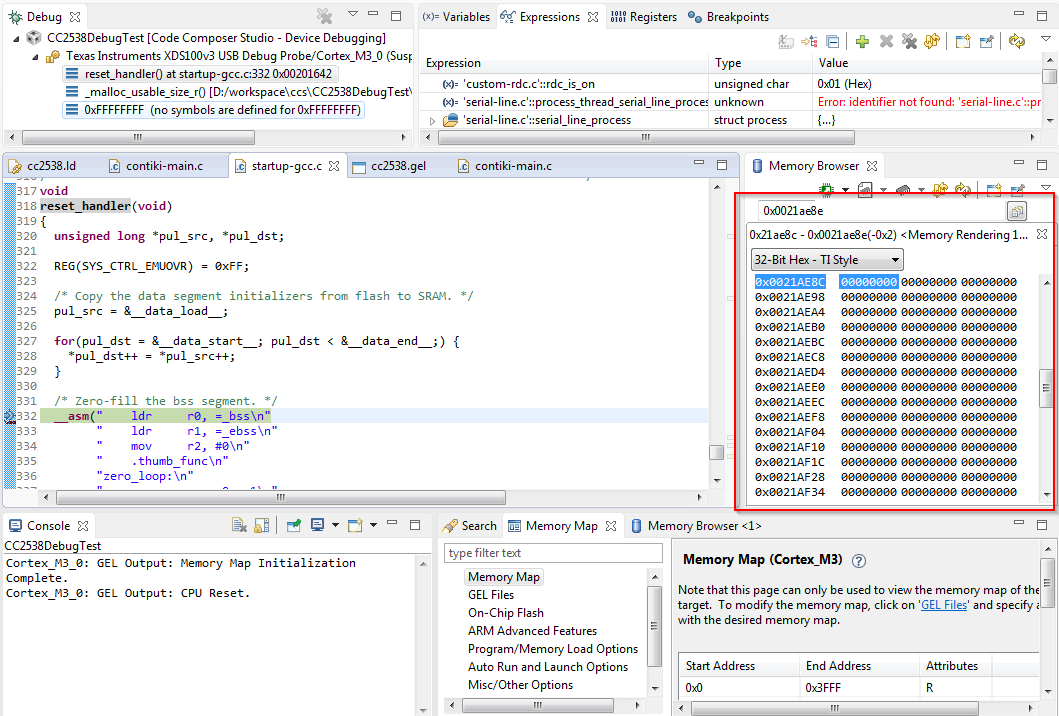This screenshot has height=716, width=1059.
Task: Close the Memory Rendering 1 tab
Action: [x=1042, y=234]
